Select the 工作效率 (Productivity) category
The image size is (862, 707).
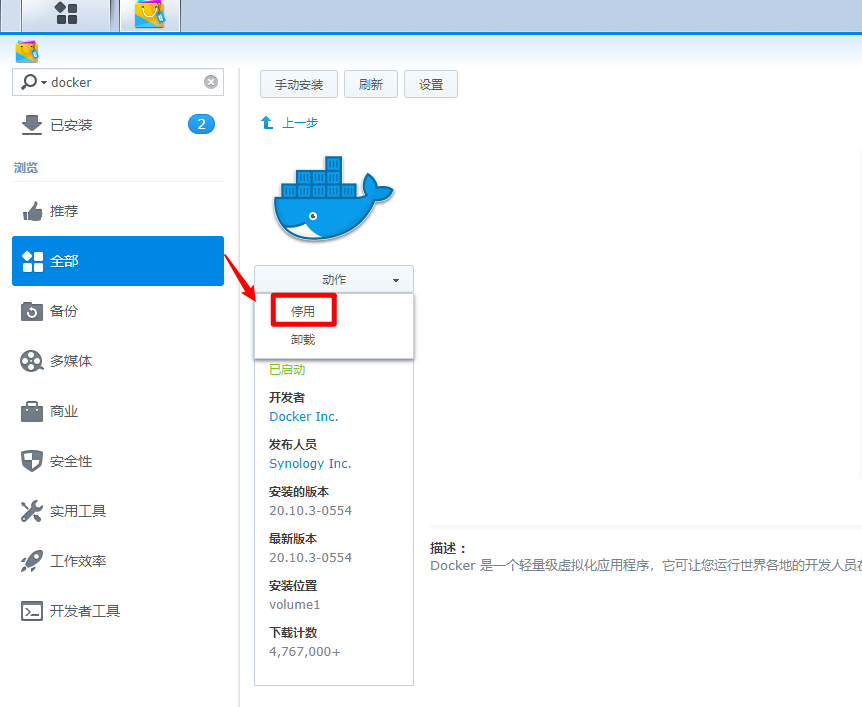click(80, 561)
